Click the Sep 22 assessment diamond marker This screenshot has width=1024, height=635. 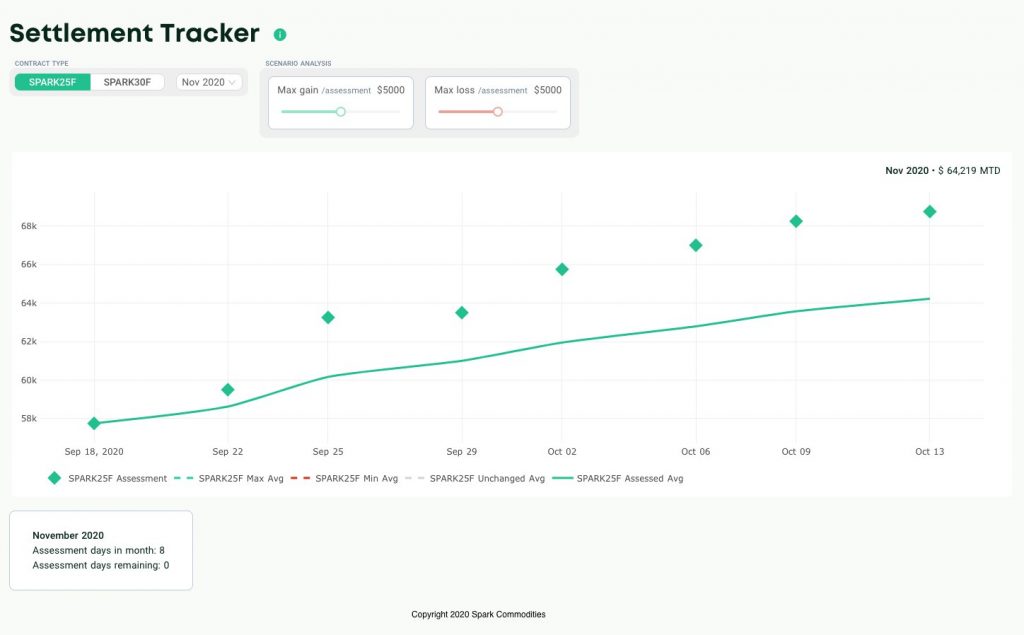pos(228,389)
